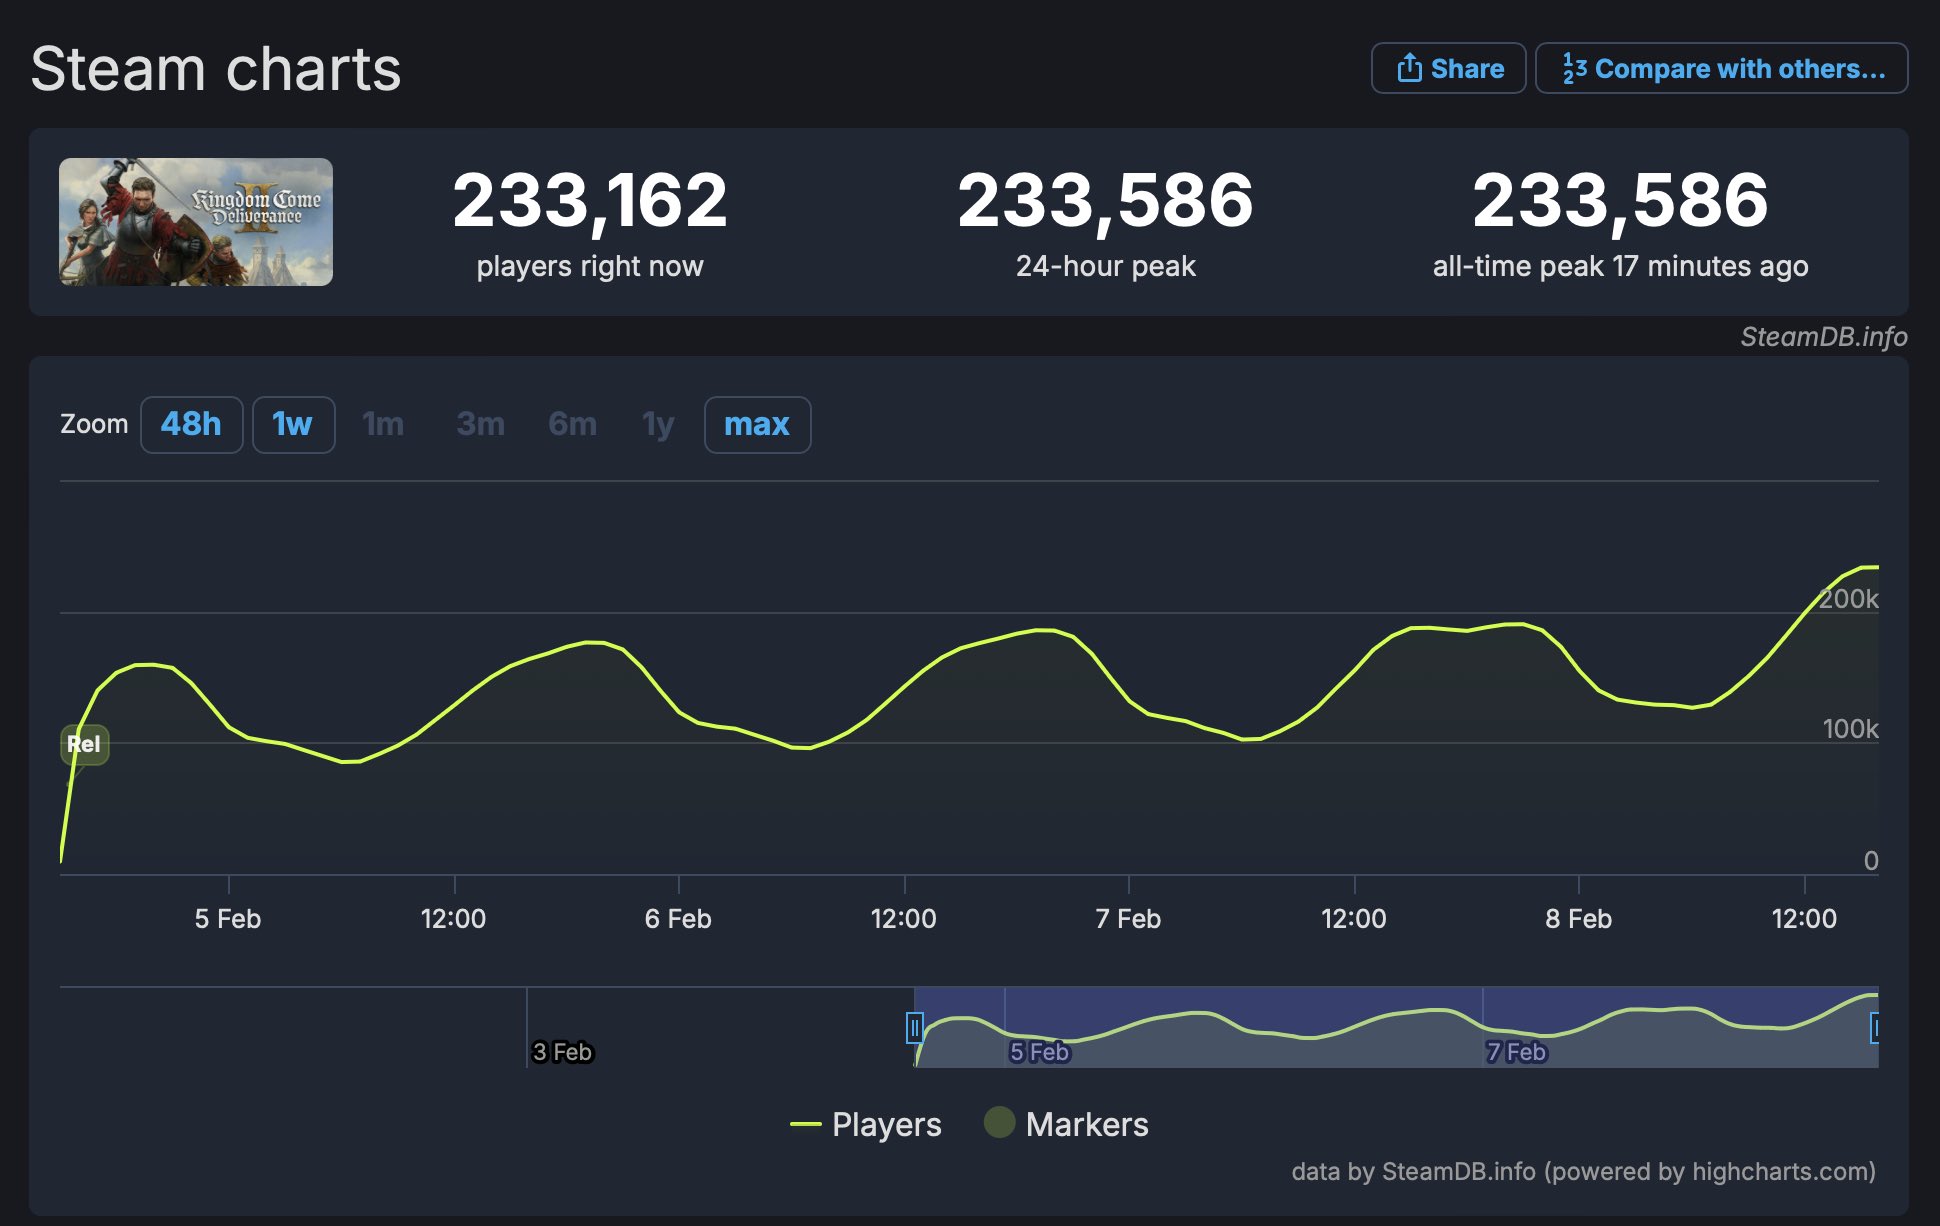1940x1226 pixels.
Task: Click the 200k y-axis label
Action: 1848,599
